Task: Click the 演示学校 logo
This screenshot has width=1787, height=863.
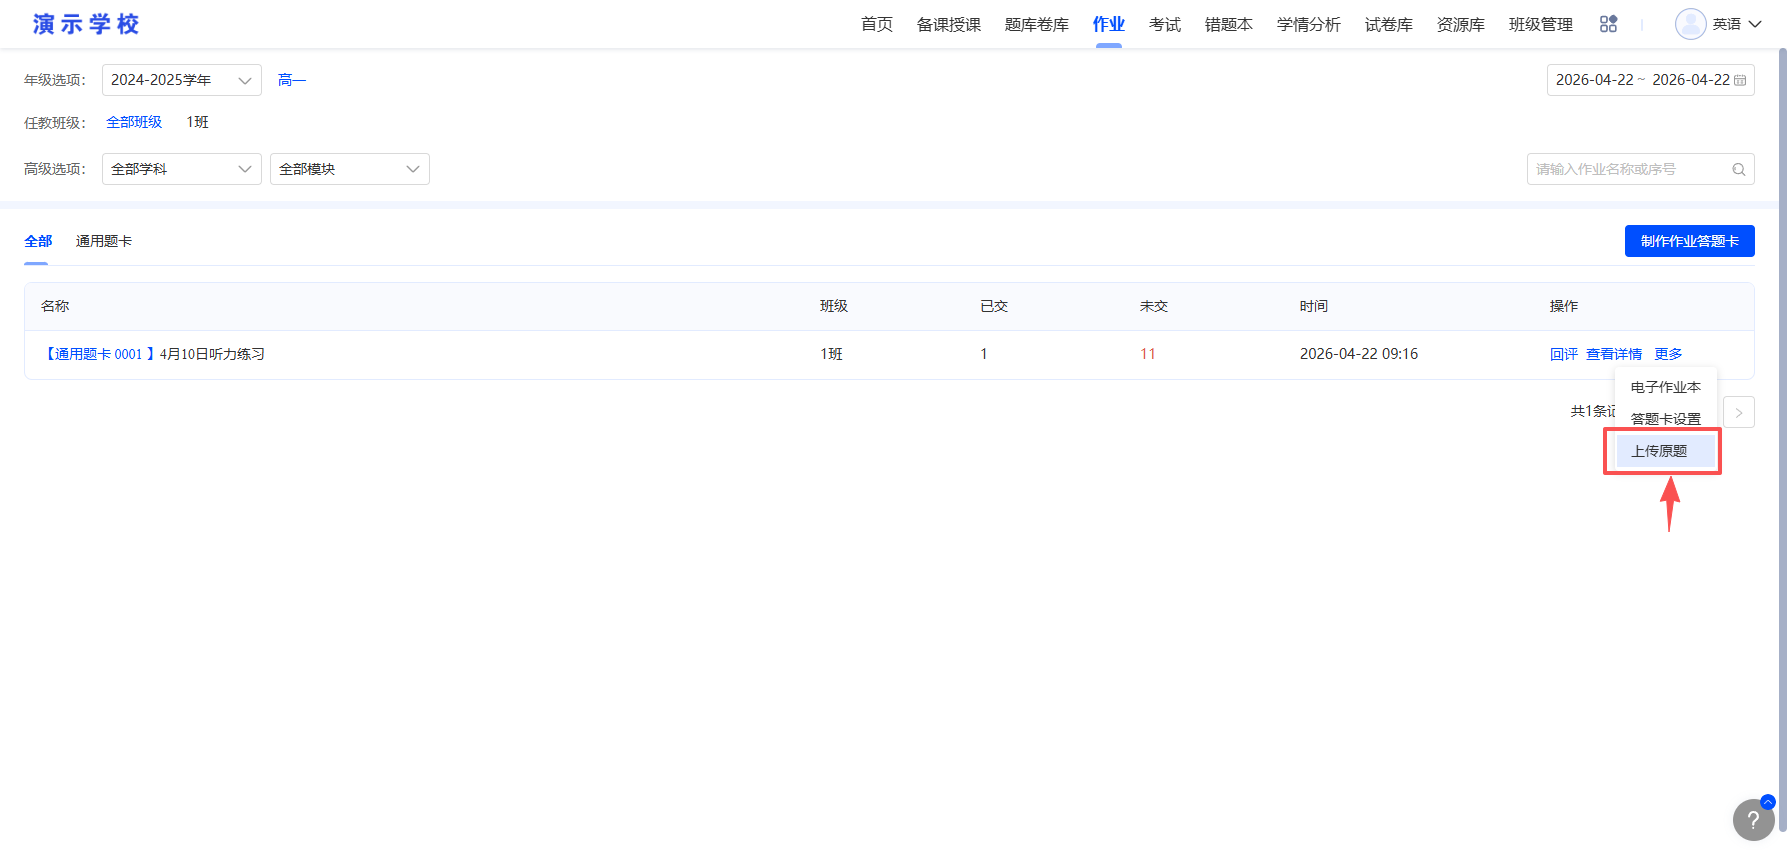Action: coord(86,24)
